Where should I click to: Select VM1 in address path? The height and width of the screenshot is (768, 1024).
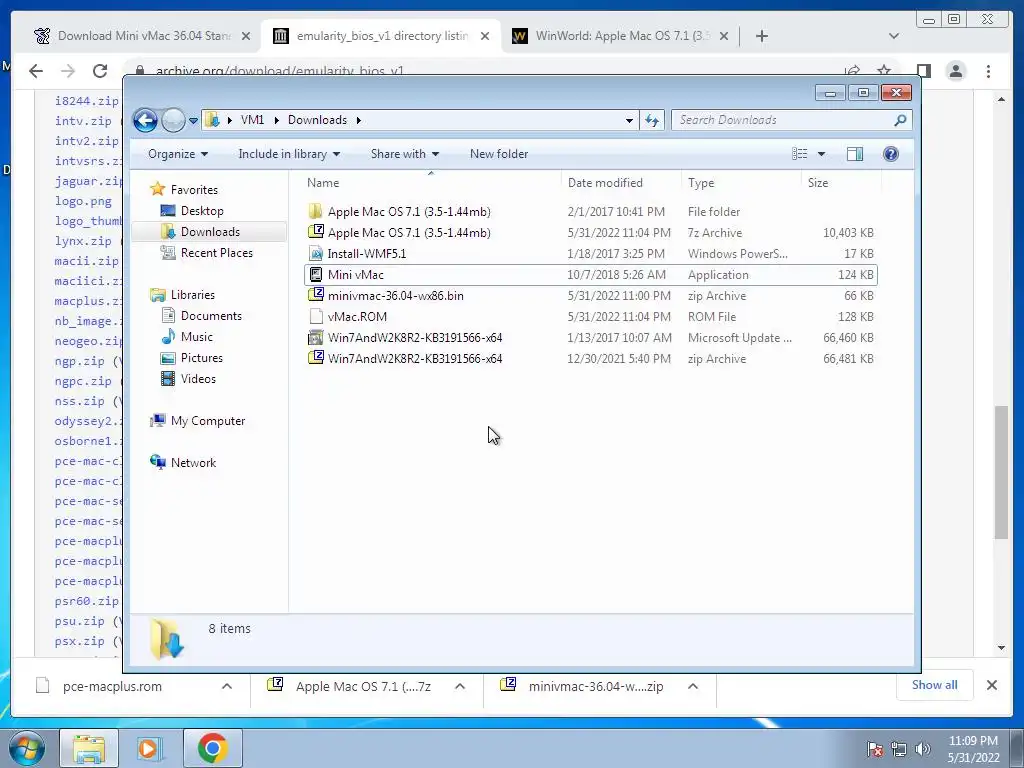[x=252, y=120]
